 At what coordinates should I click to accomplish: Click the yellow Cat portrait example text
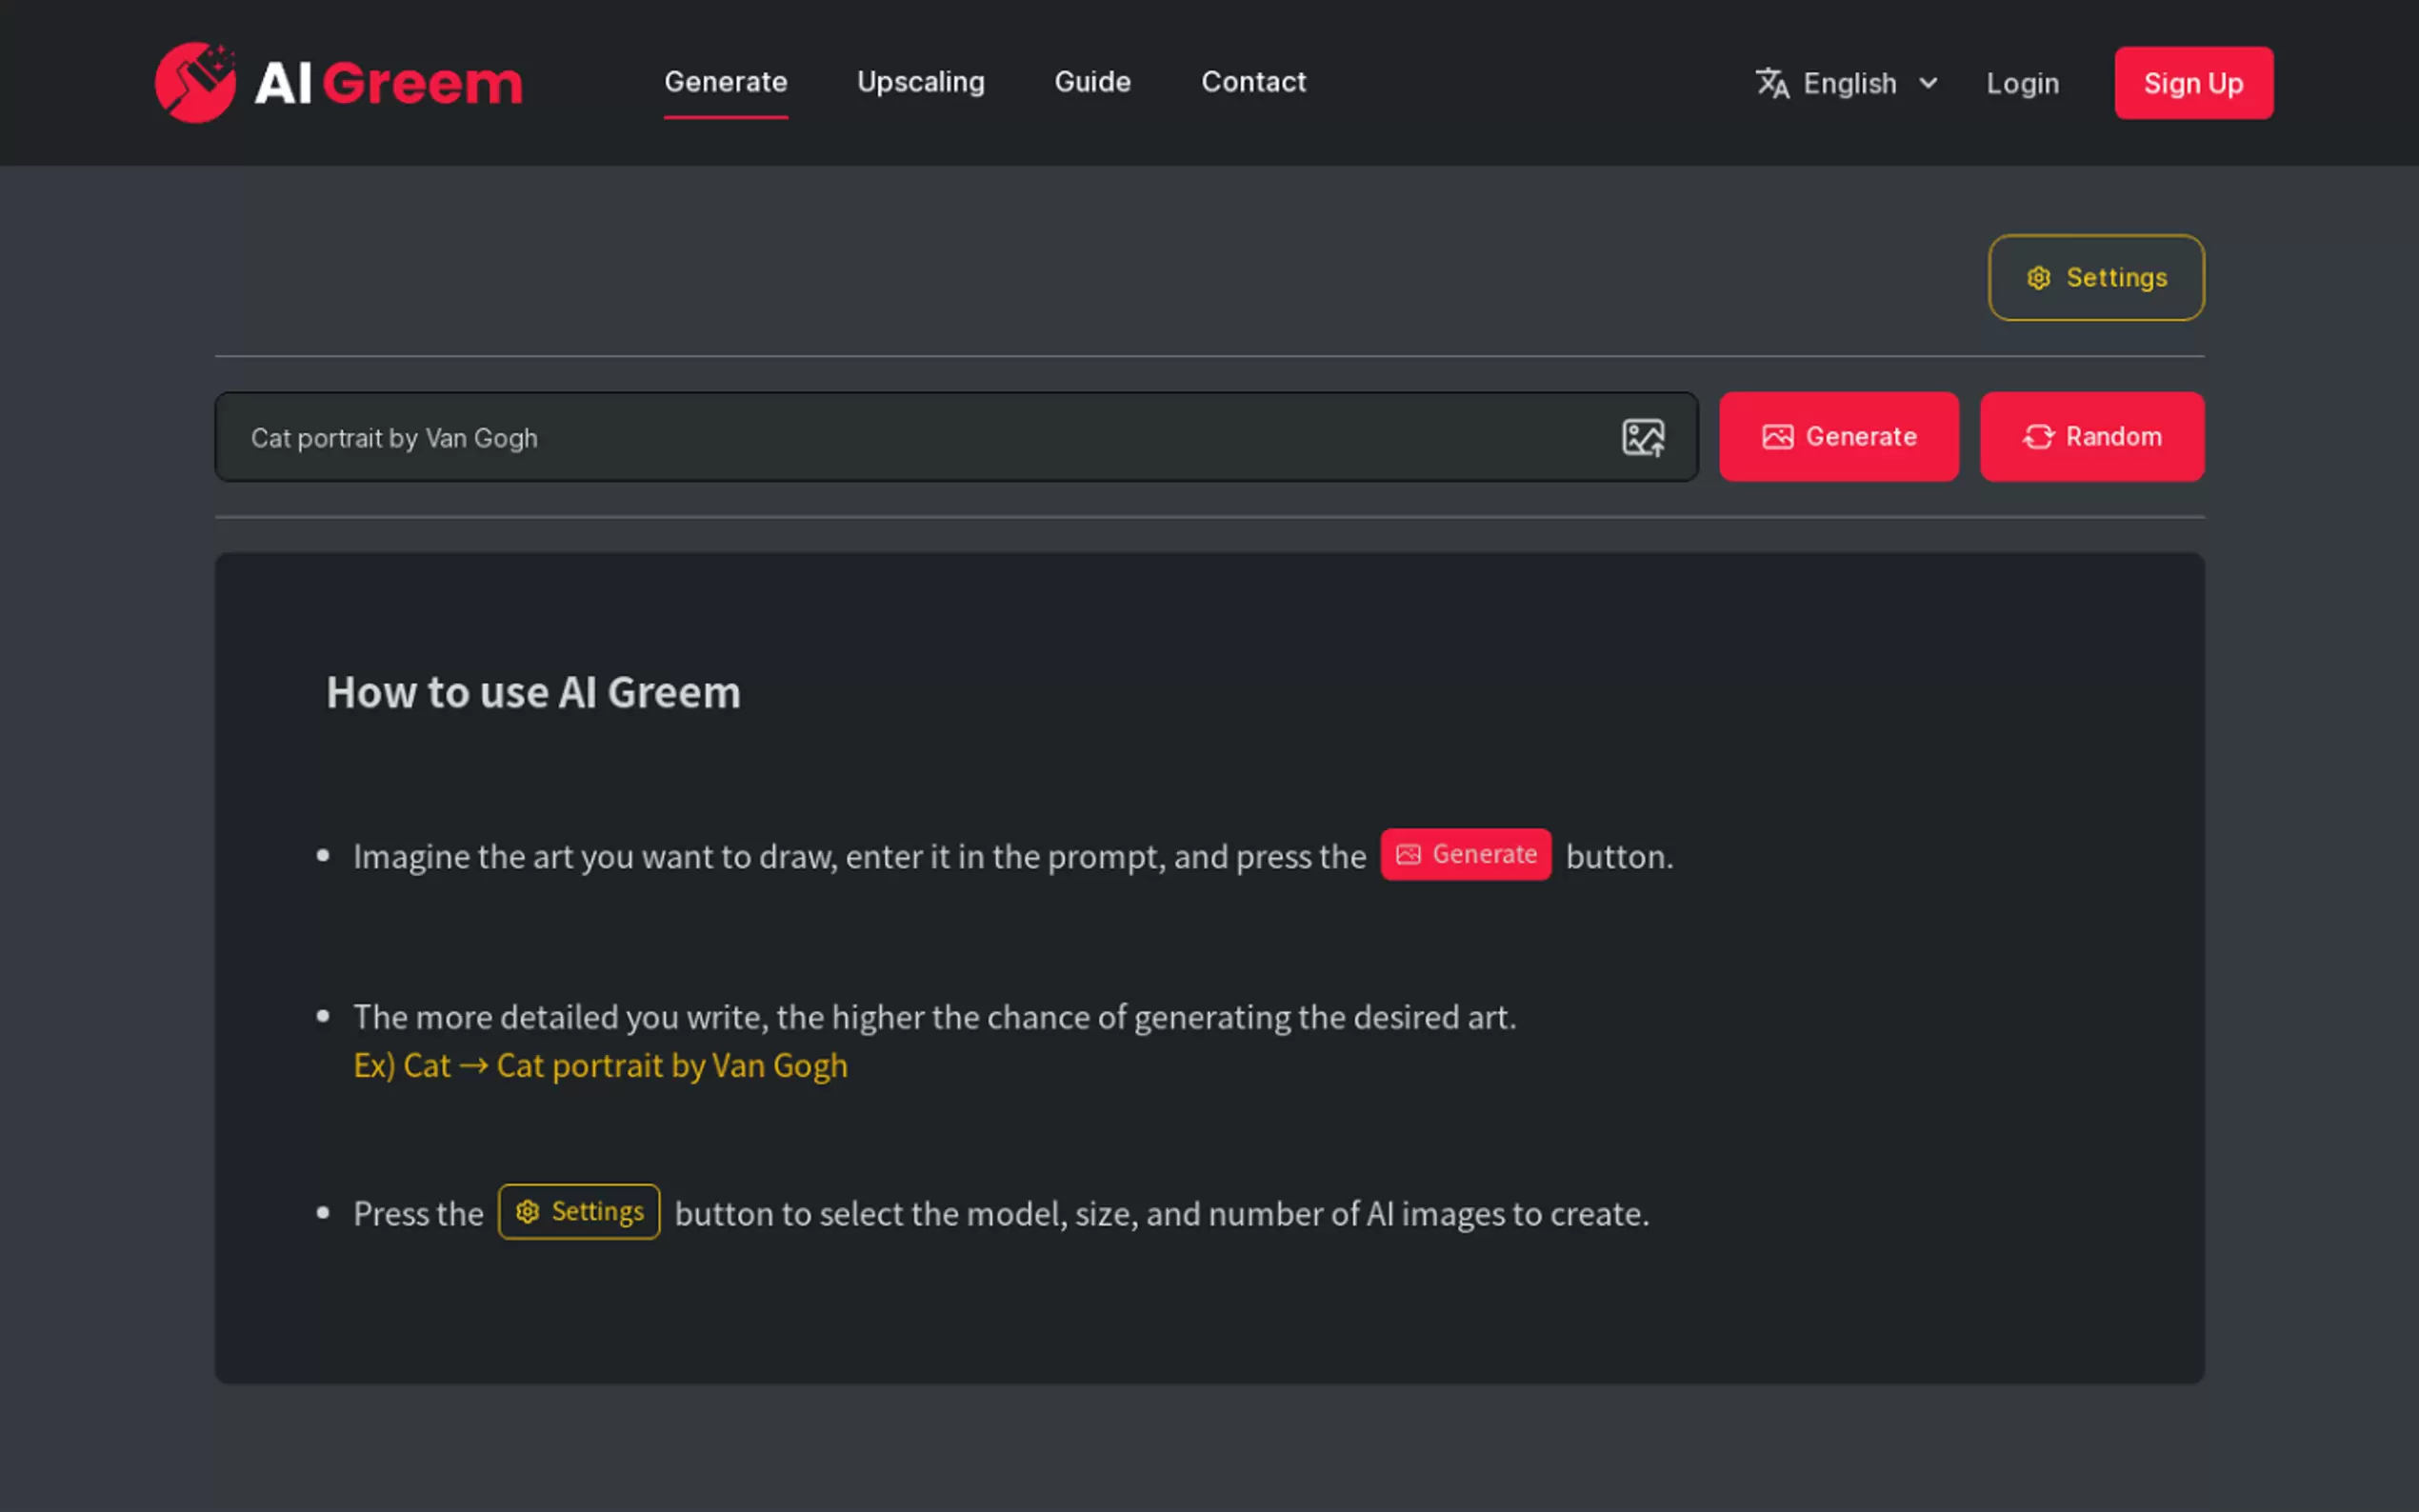671,1066
